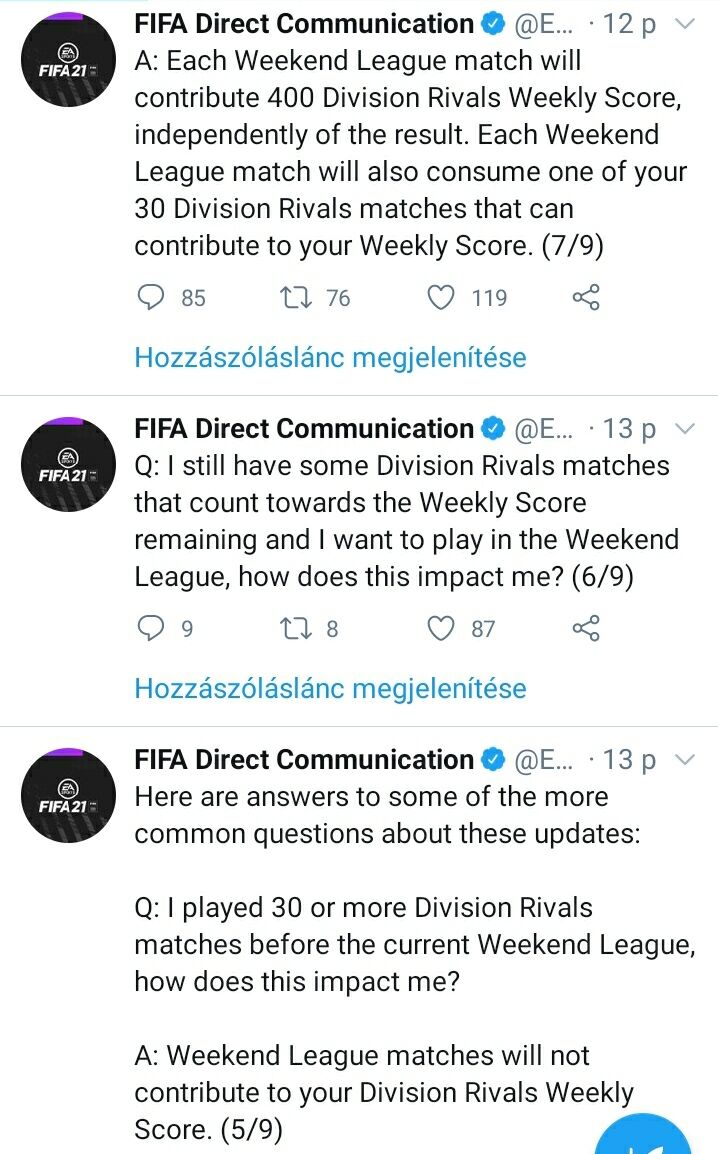Open options chevron on (6/9) tweet
This screenshot has width=718, height=1154.
686,429
